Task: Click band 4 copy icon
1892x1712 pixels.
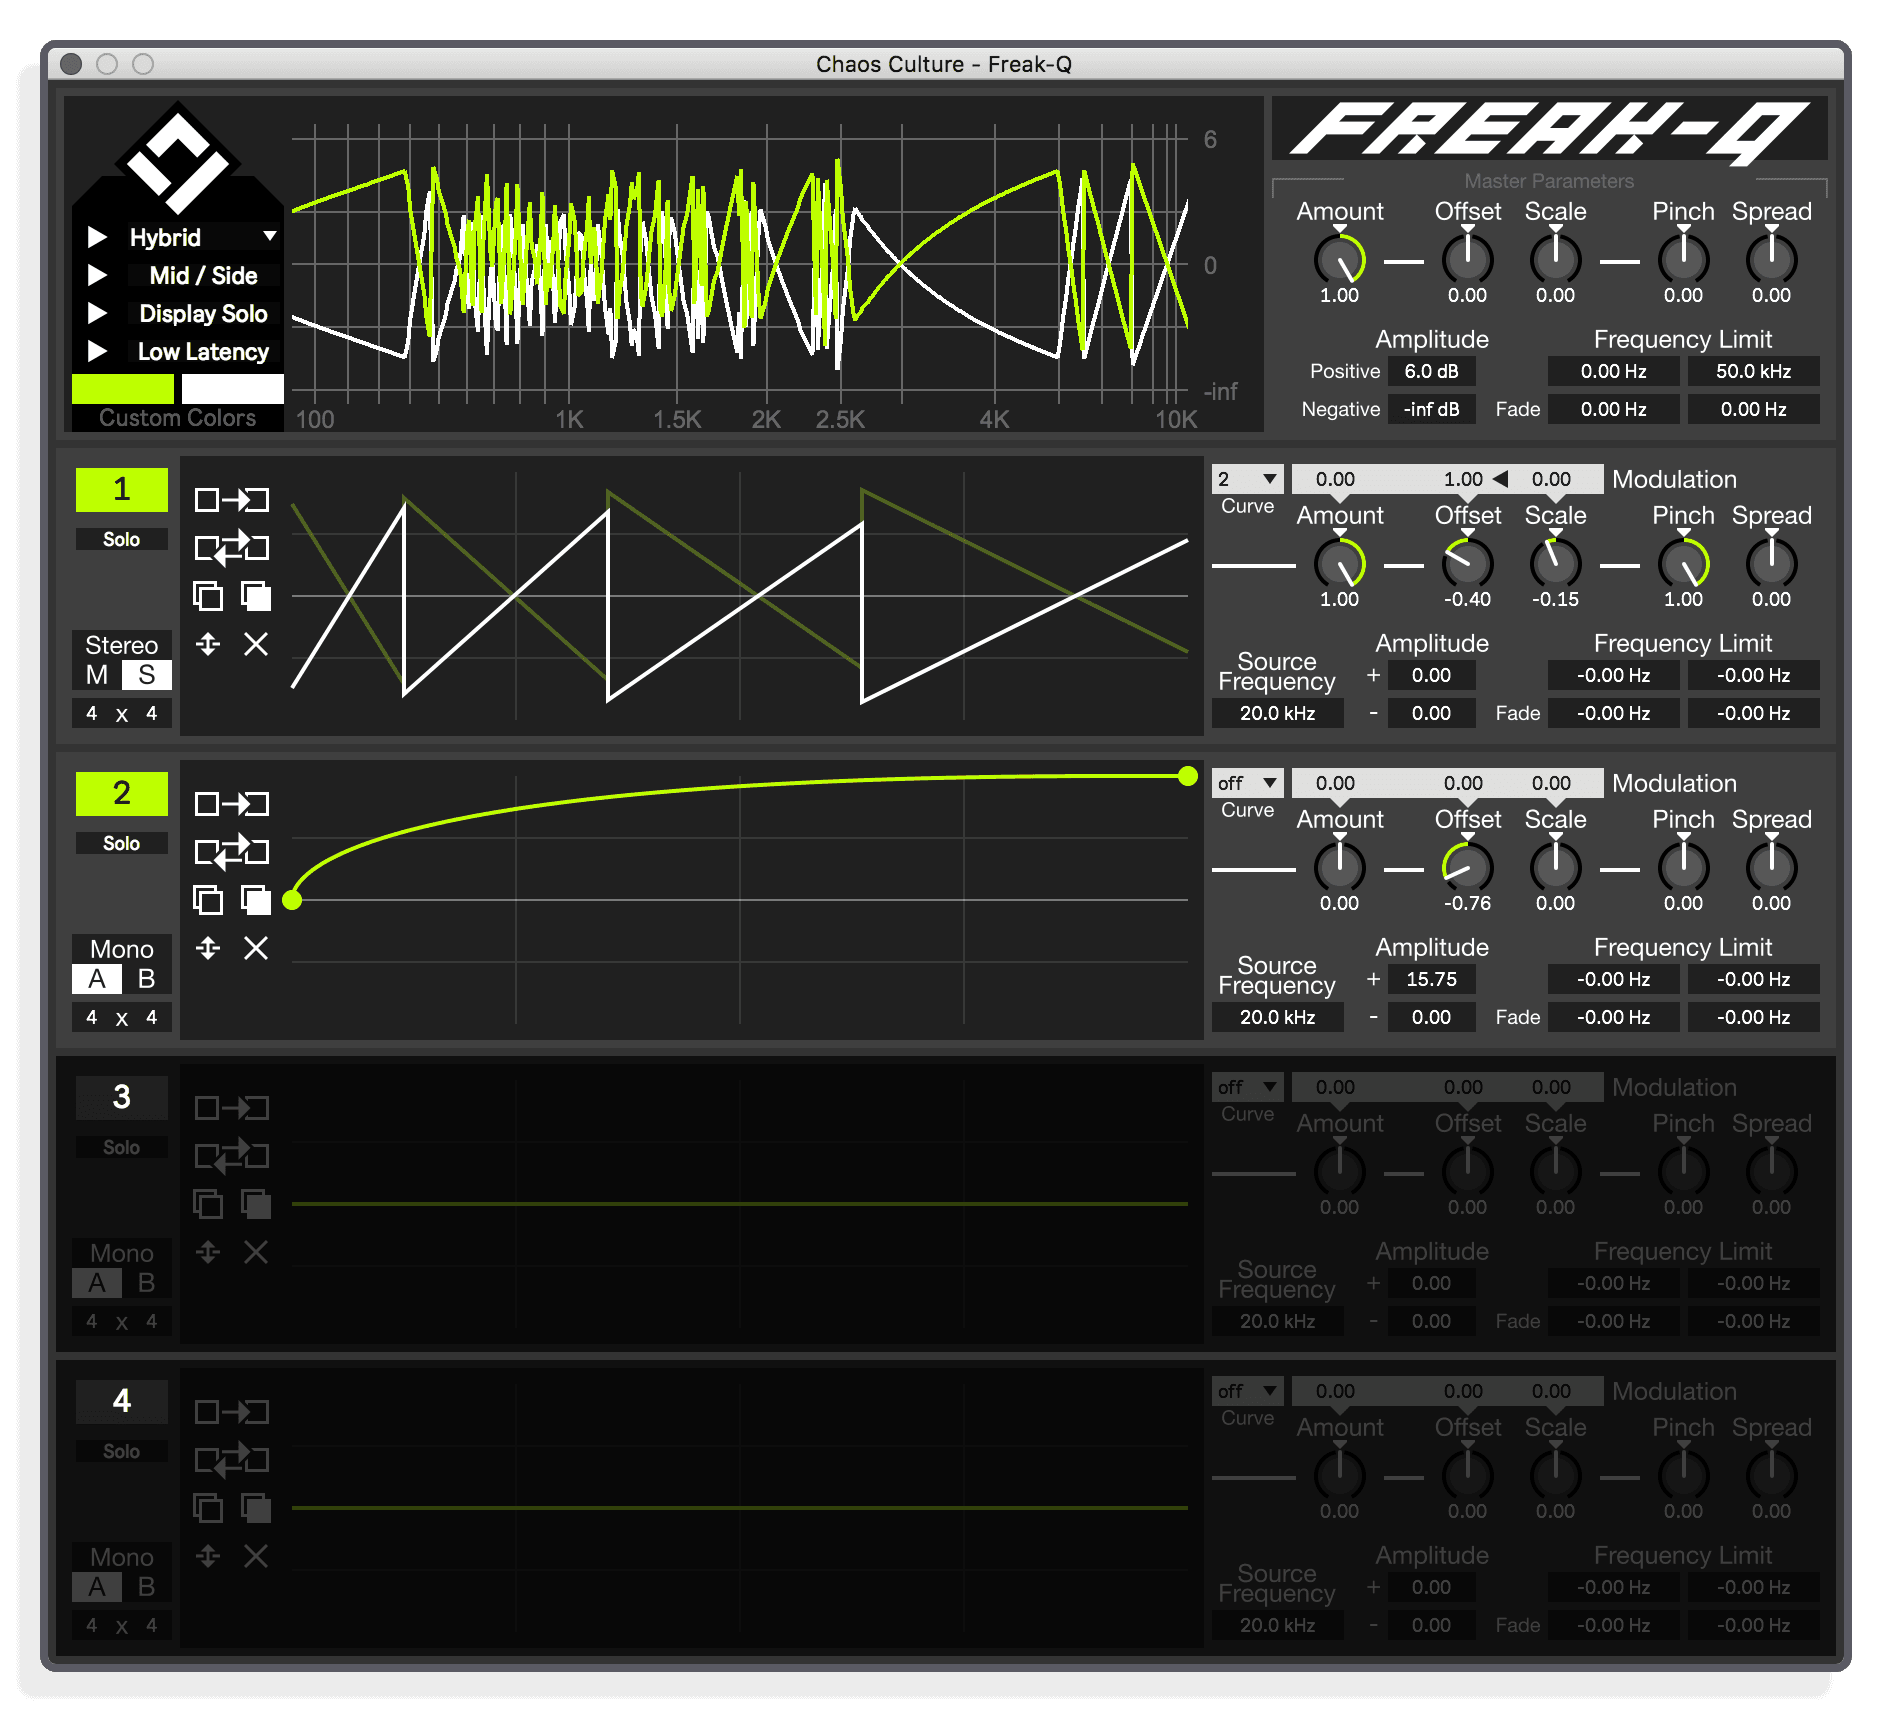Action: pyautogui.click(x=208, y=1508)
